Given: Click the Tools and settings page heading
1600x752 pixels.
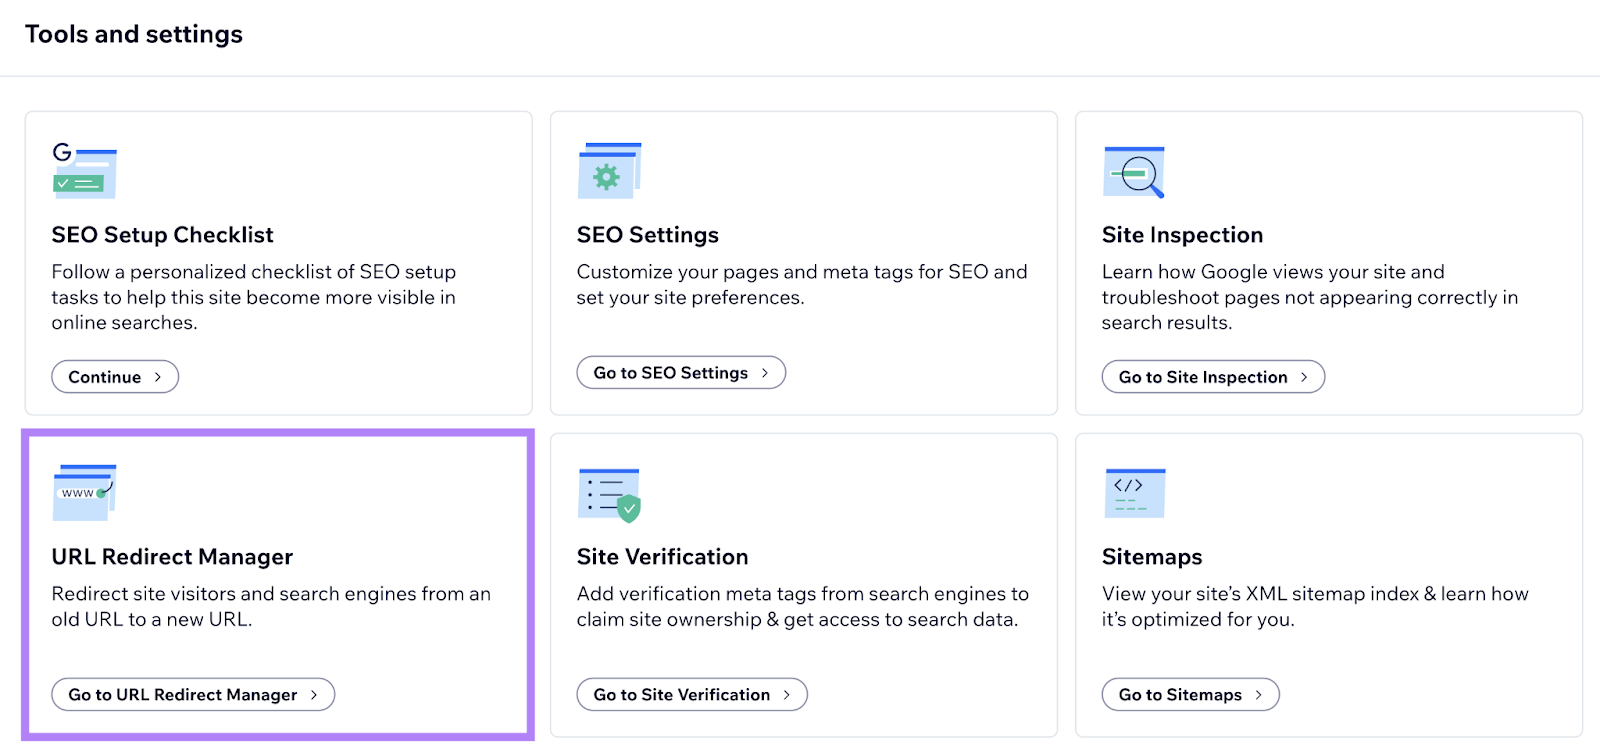Looking at the screenshot, I should point(134,34).
